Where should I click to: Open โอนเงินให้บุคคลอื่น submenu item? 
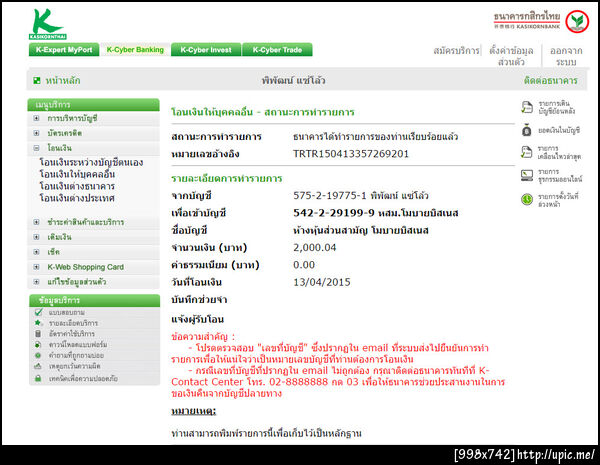pos(77,174)
